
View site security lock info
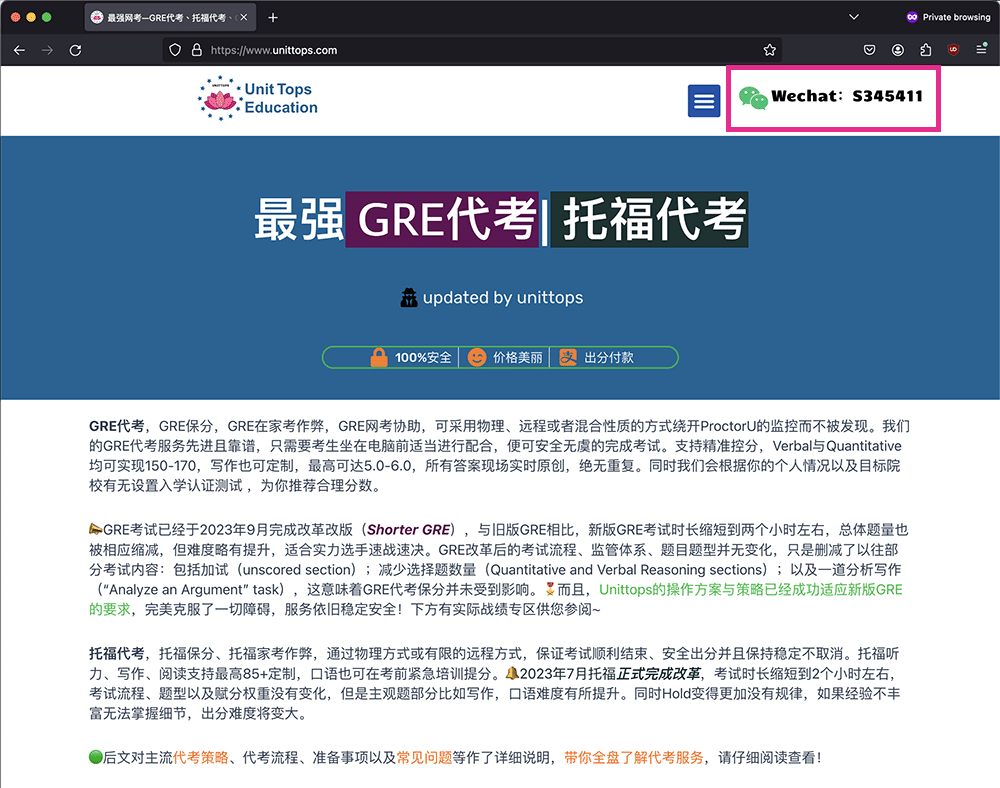[x=196, y=50]
